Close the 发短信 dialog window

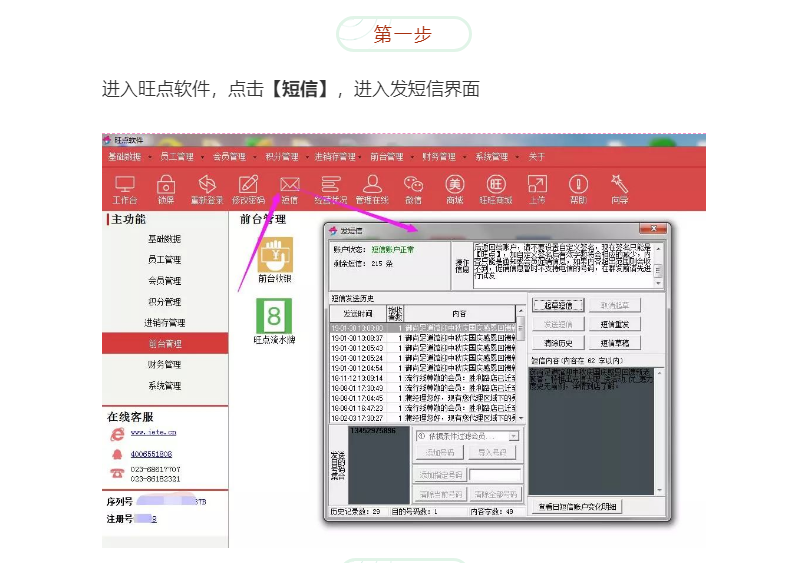tap(654, 229)
